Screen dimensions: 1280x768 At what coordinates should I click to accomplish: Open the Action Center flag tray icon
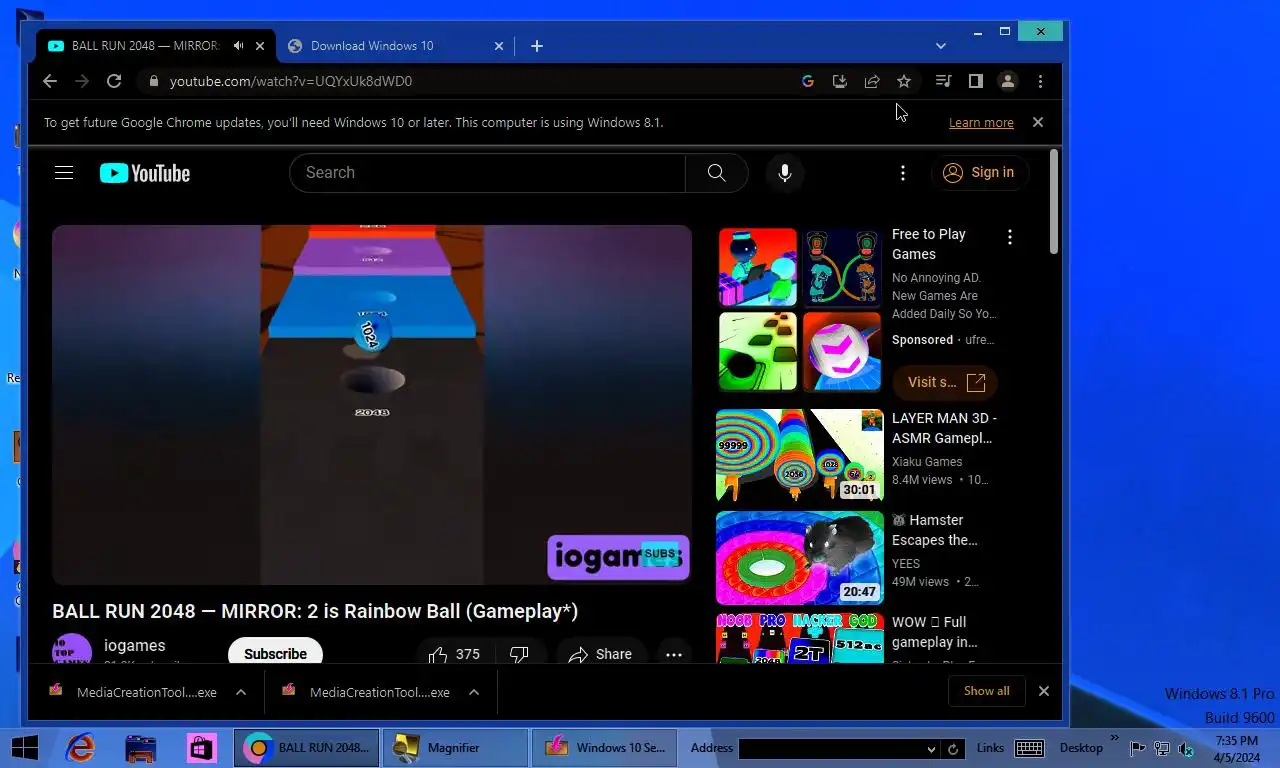click(1138, 748)
